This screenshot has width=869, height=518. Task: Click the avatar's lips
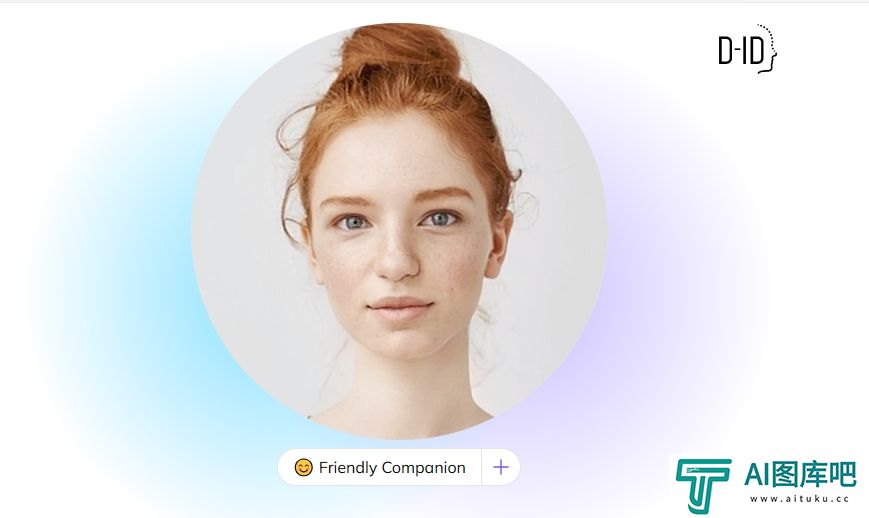pyautogui.click(x=400, y=307)
